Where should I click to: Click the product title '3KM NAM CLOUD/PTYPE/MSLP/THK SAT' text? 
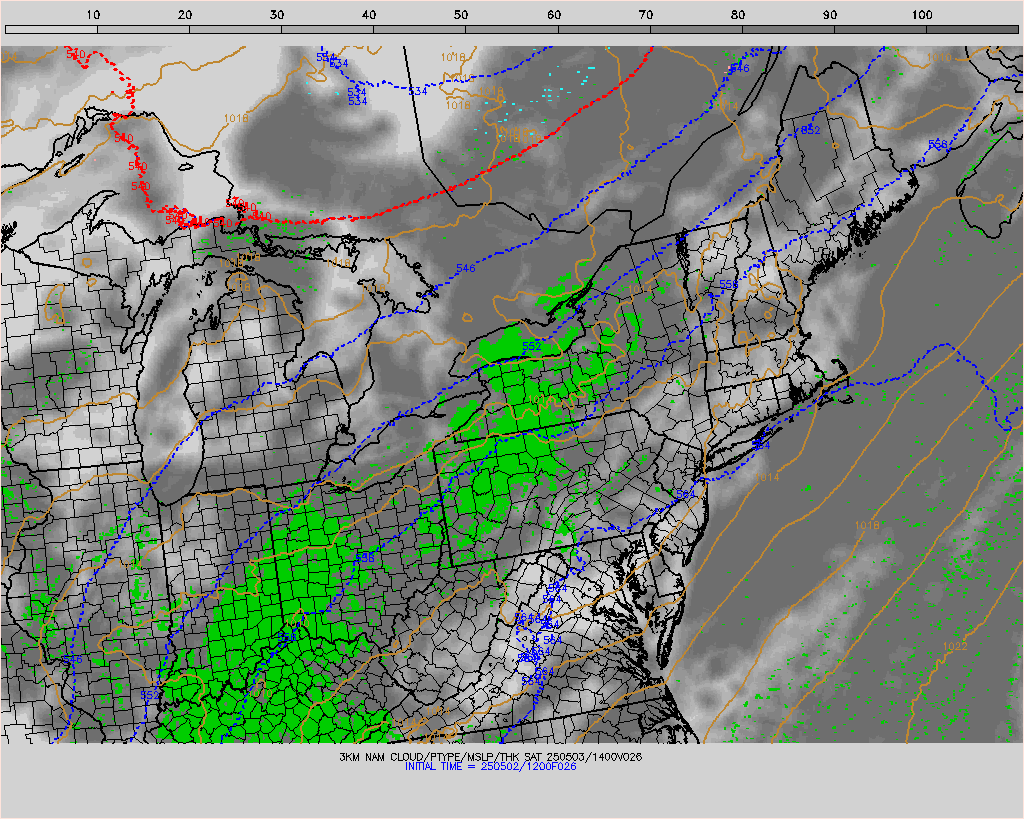click(441, 757)
